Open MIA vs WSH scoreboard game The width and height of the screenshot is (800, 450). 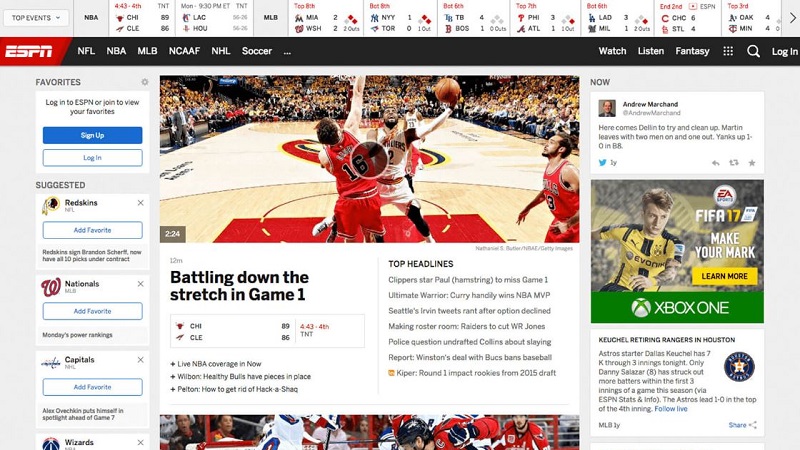[327, 18]
